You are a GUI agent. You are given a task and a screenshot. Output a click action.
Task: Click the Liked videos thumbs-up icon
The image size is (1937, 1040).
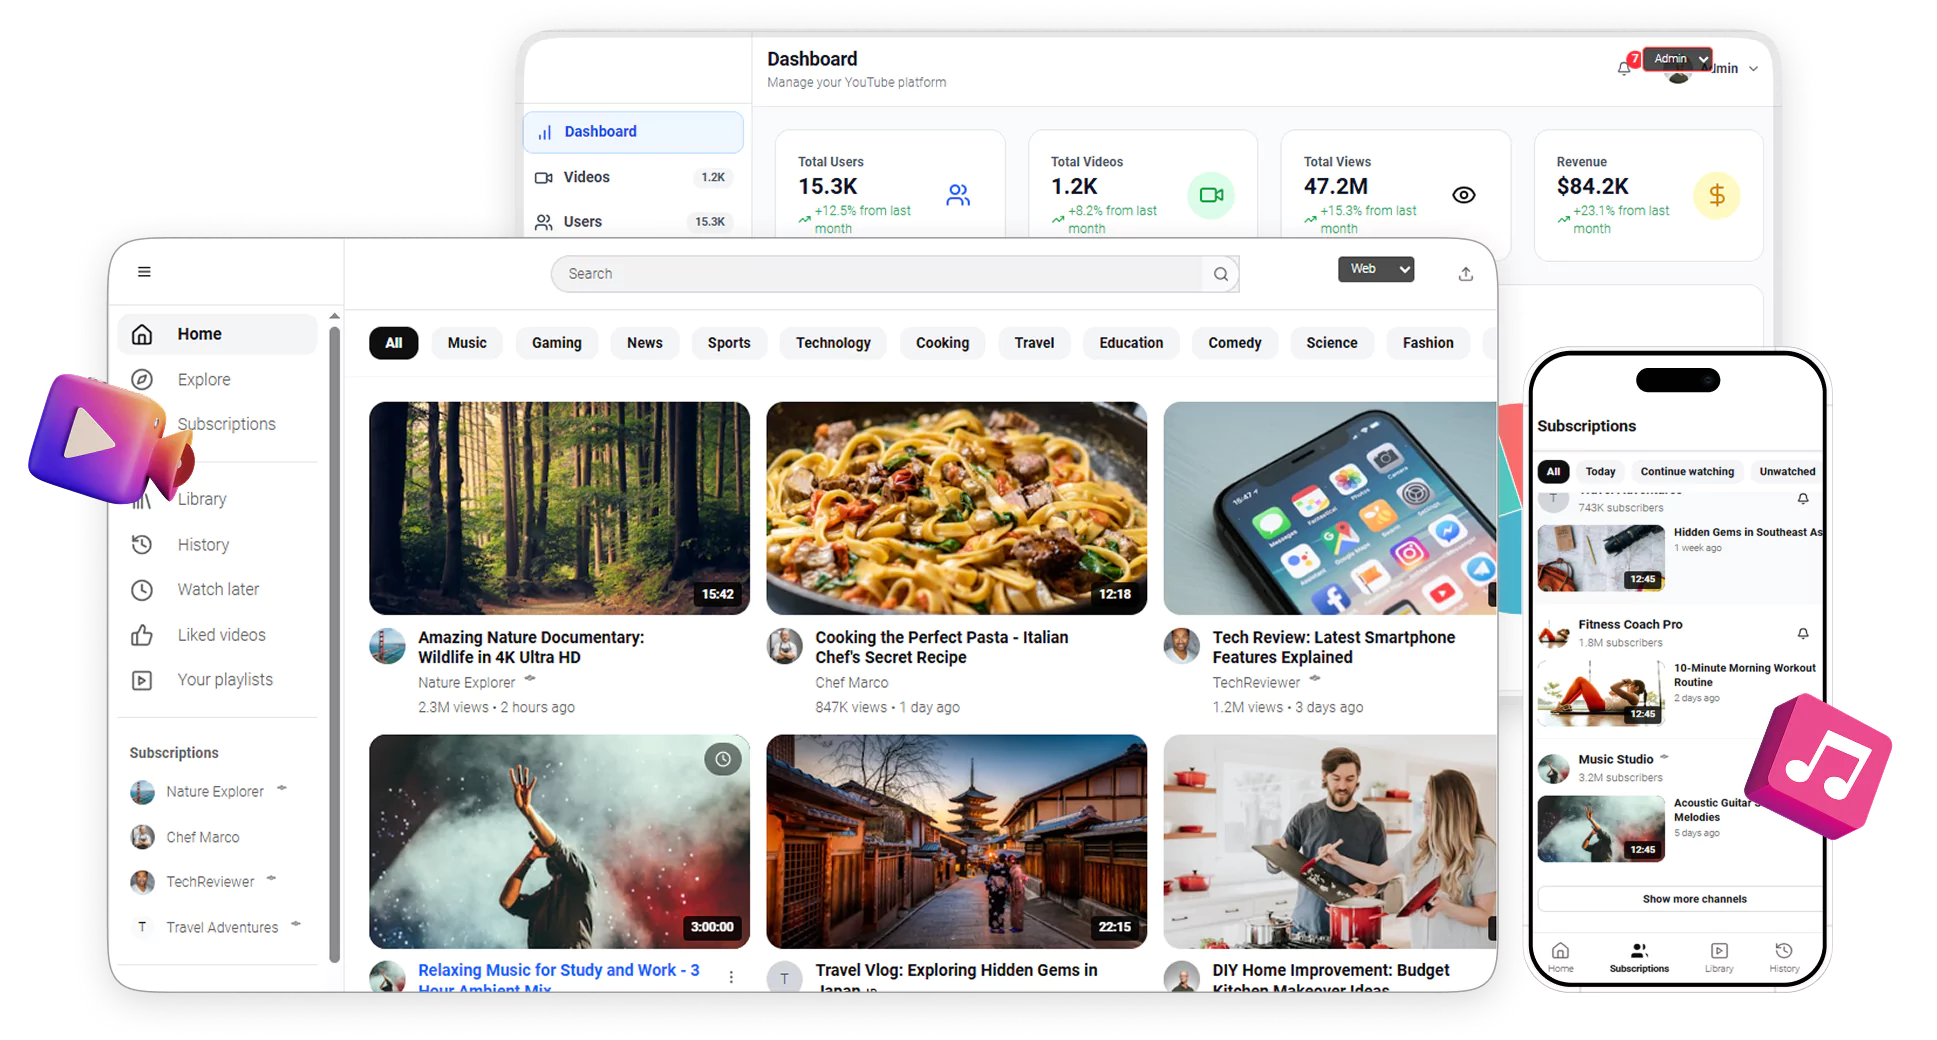142,635
